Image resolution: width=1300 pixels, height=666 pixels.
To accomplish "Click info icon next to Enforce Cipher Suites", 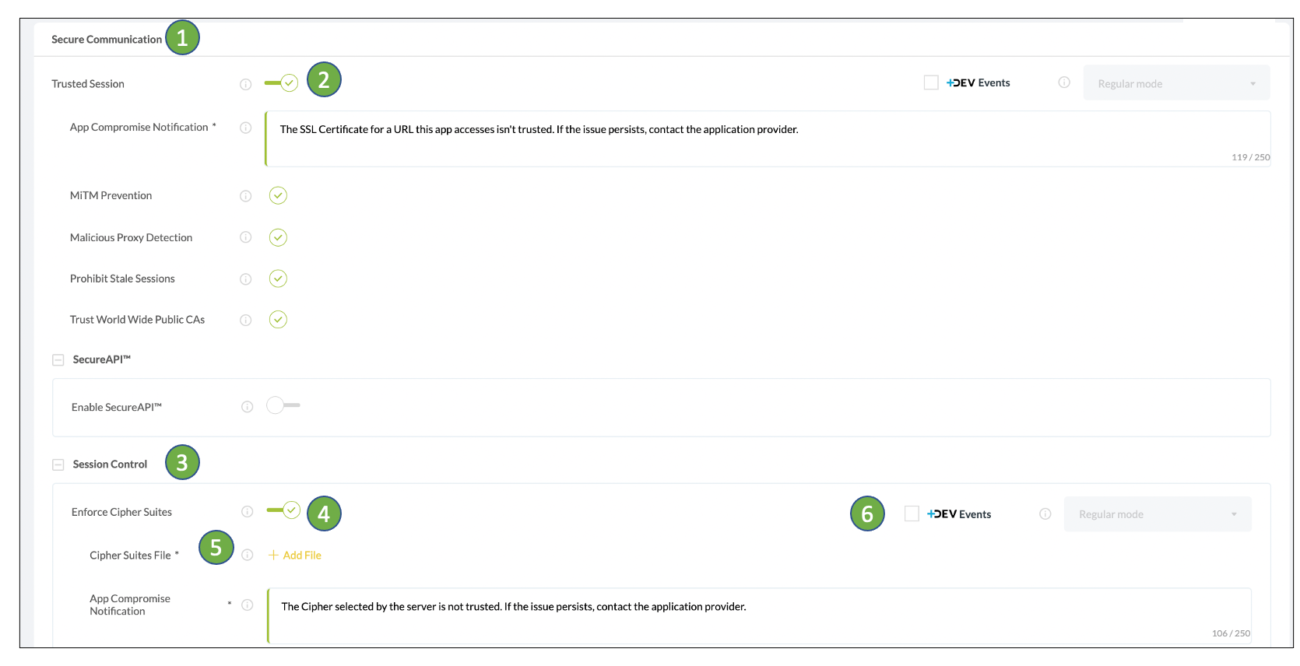I will (x=247, y=512).
